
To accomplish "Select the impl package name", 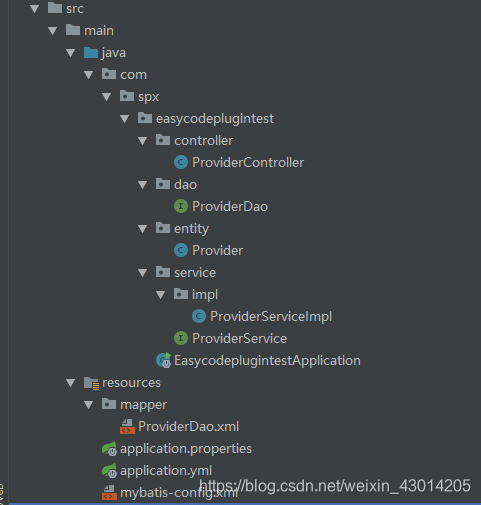I will point(205,295).
